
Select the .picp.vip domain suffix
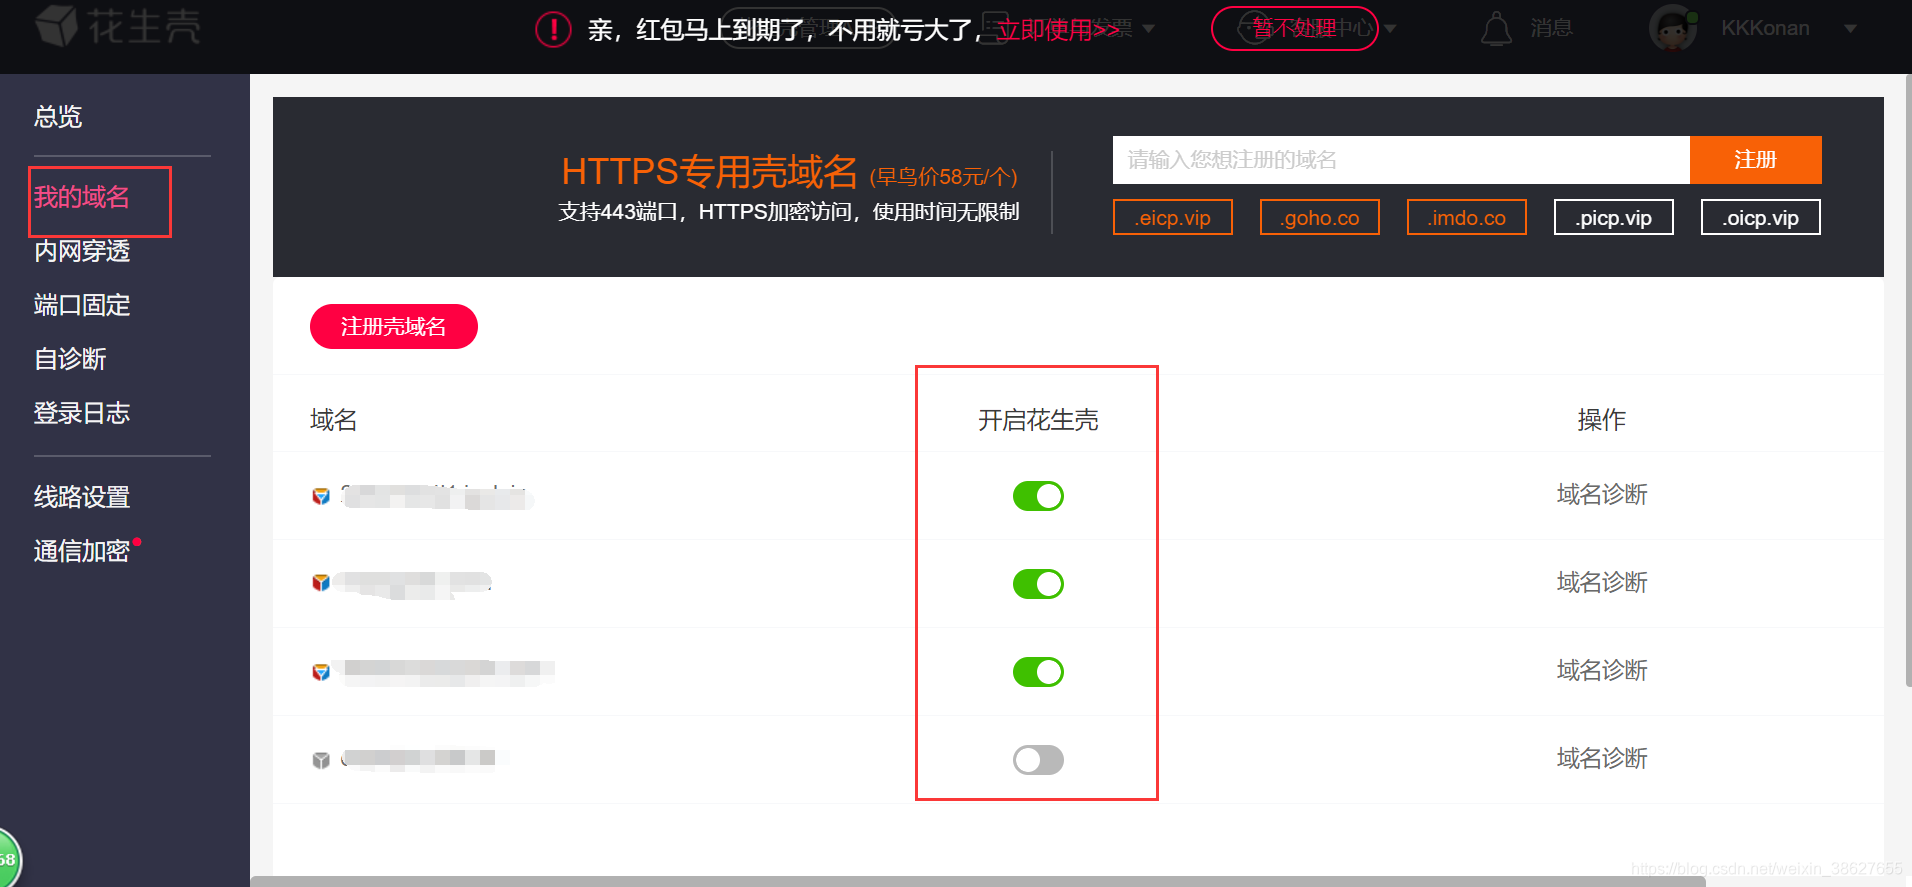coord(1614,217)
